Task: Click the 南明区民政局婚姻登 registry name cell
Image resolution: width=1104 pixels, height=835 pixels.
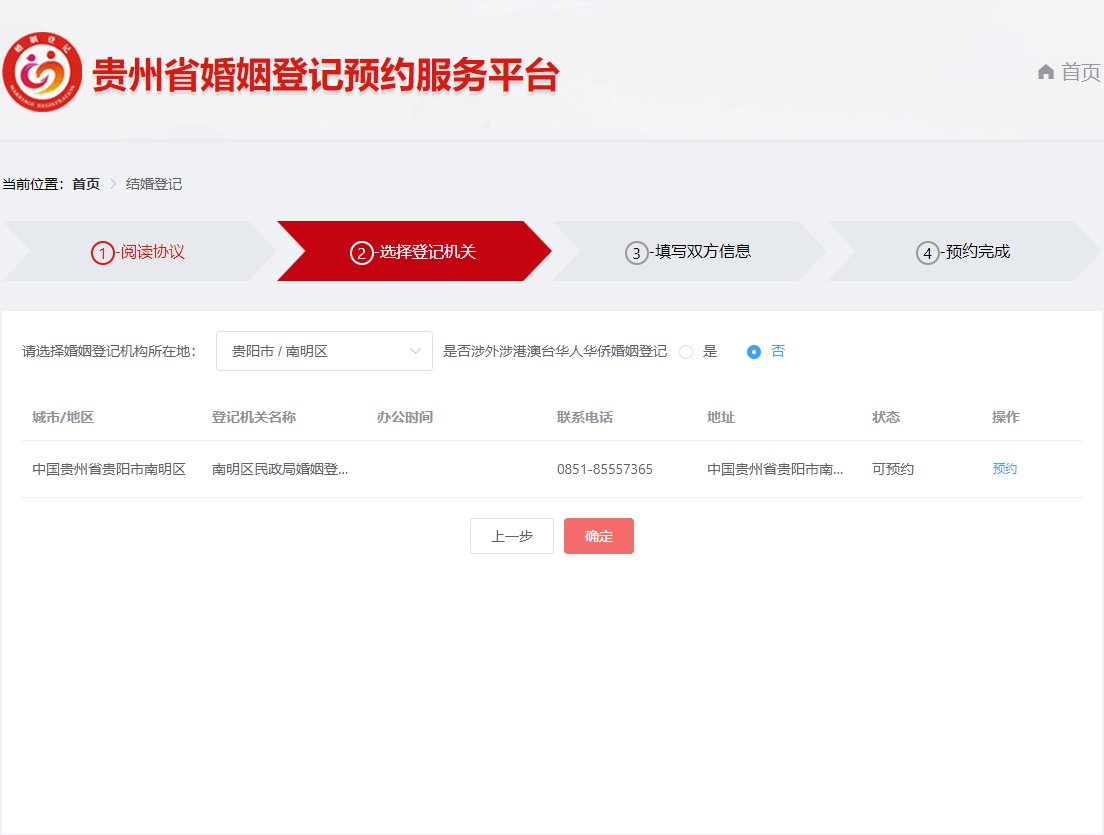Action: [x=280, y=469]
